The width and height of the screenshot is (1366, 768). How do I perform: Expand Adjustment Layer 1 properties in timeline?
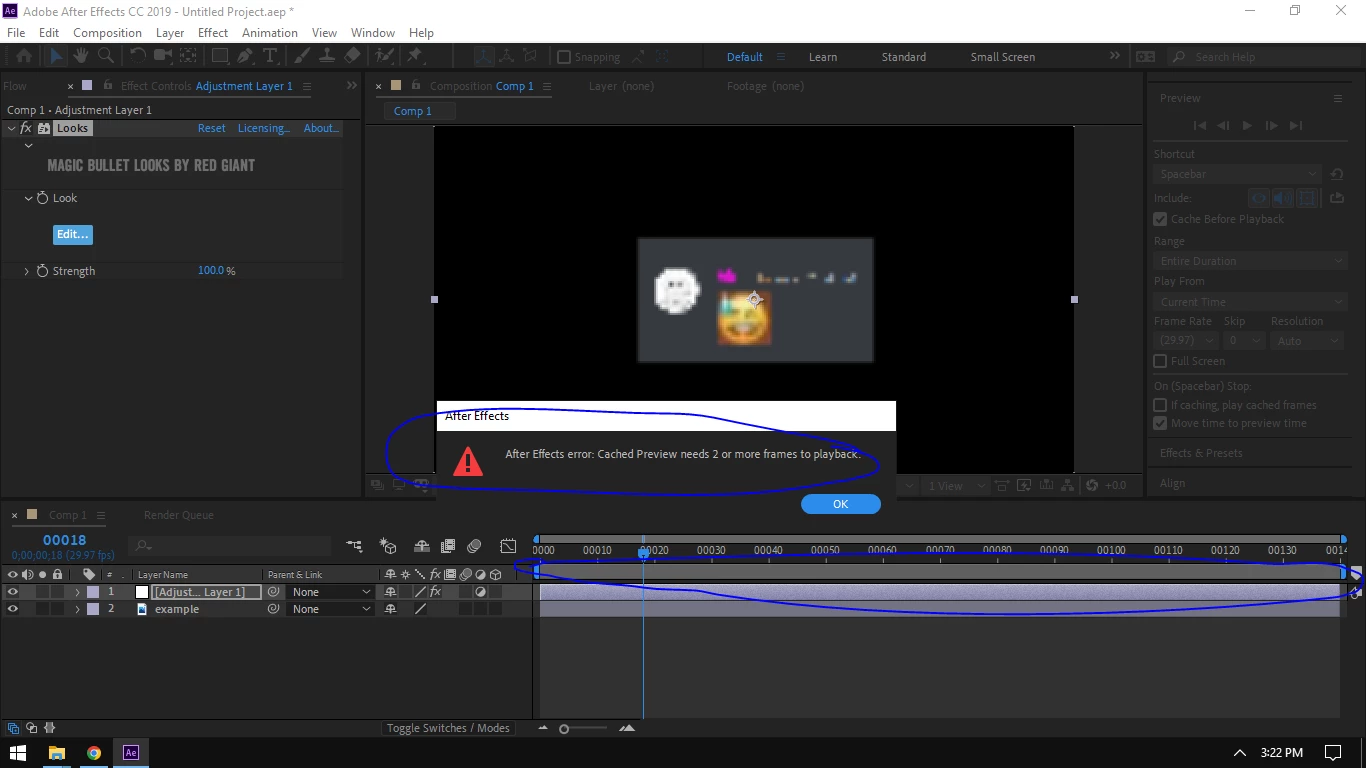click(x=77, y=592)
